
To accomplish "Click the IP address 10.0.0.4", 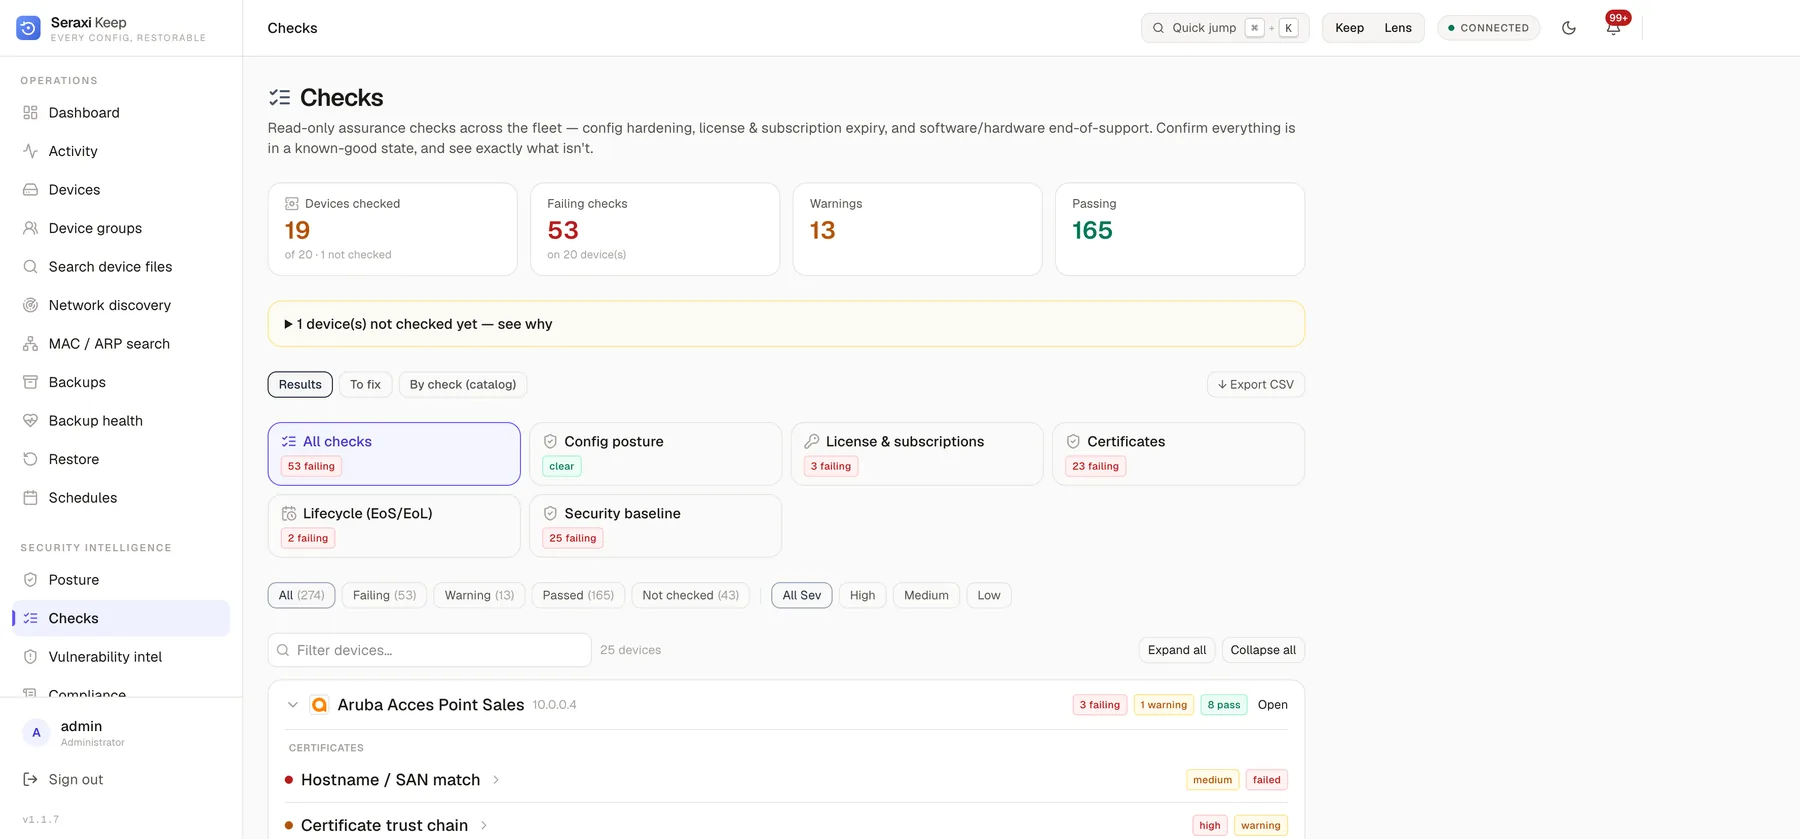I will [x=554, y=705].
